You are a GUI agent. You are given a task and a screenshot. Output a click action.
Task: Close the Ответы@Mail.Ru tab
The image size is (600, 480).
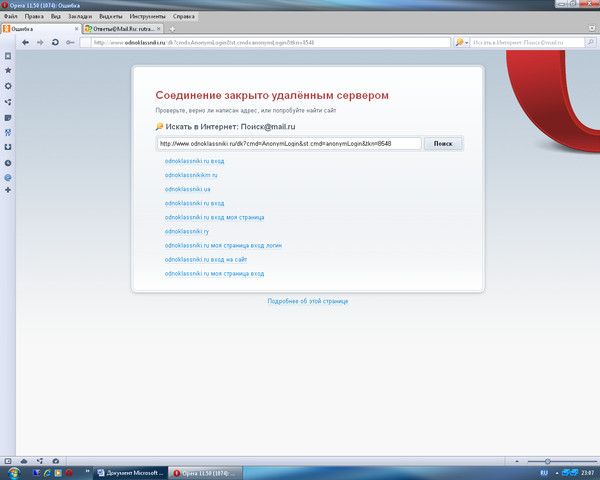coord(159,29)
